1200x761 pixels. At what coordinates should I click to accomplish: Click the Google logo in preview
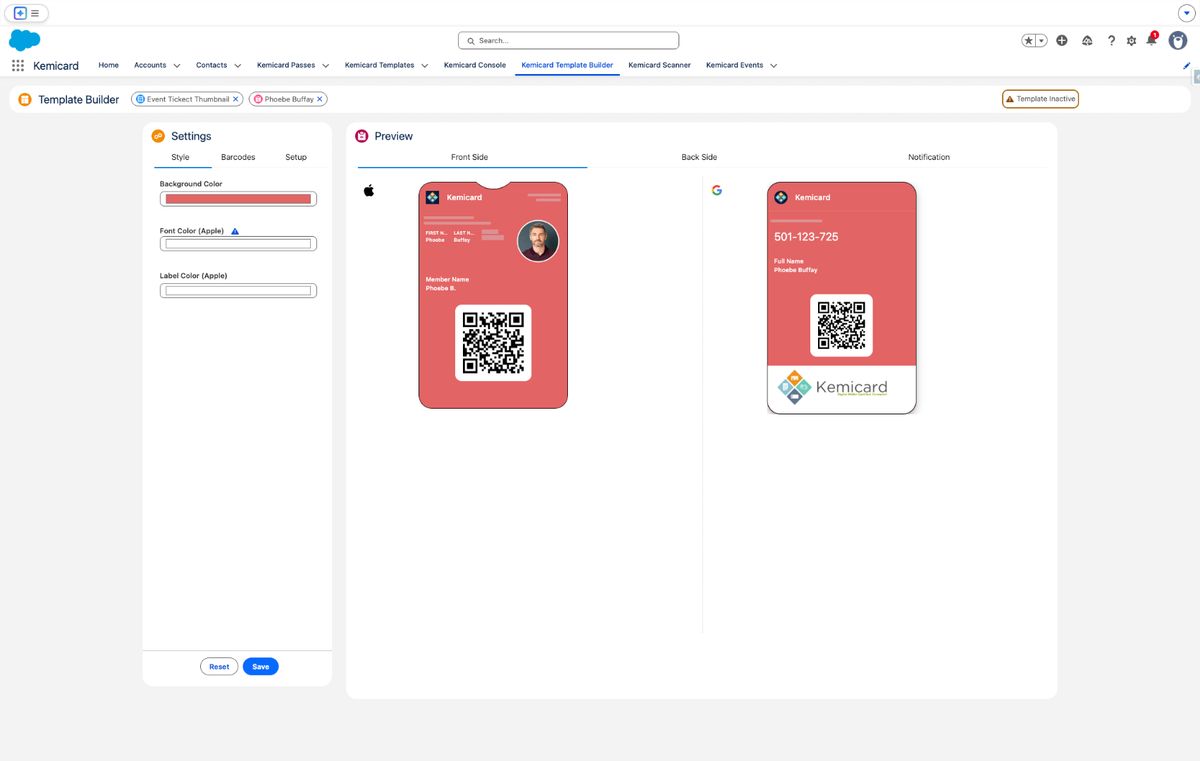pos(717,190)
